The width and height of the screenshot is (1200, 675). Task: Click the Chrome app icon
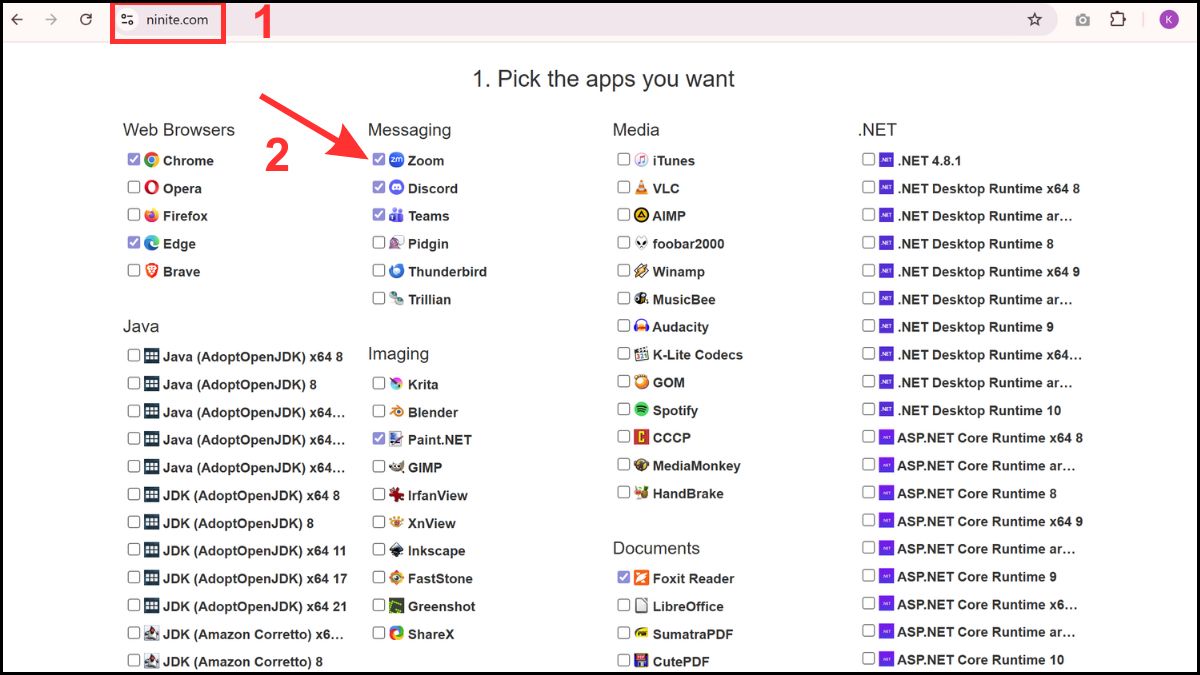[x=152, y=160]
